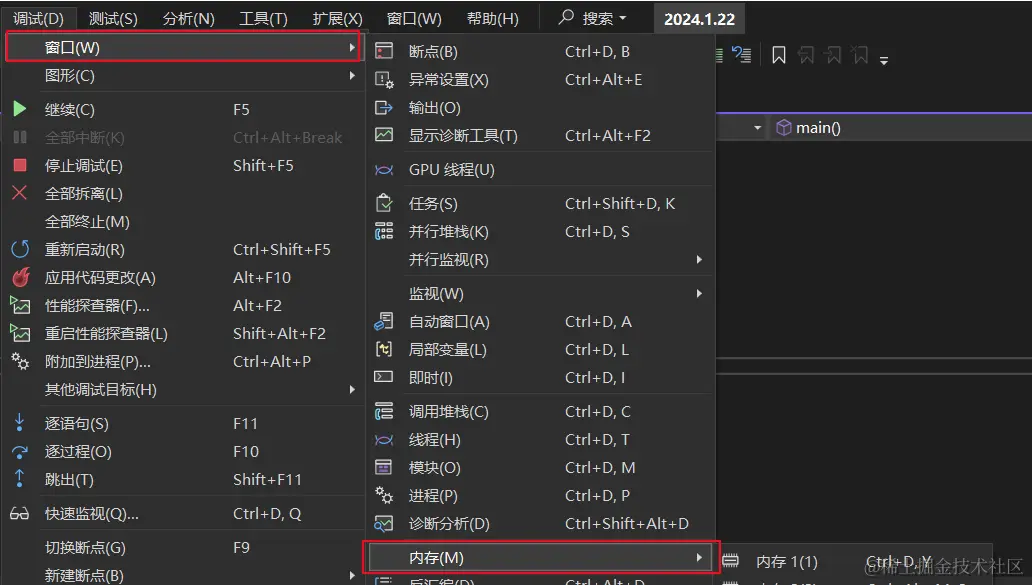The width and height of the screenshot is (1032, 585).
Task: Click the Attach to Process gear icon
Action: tap(20, 361)
